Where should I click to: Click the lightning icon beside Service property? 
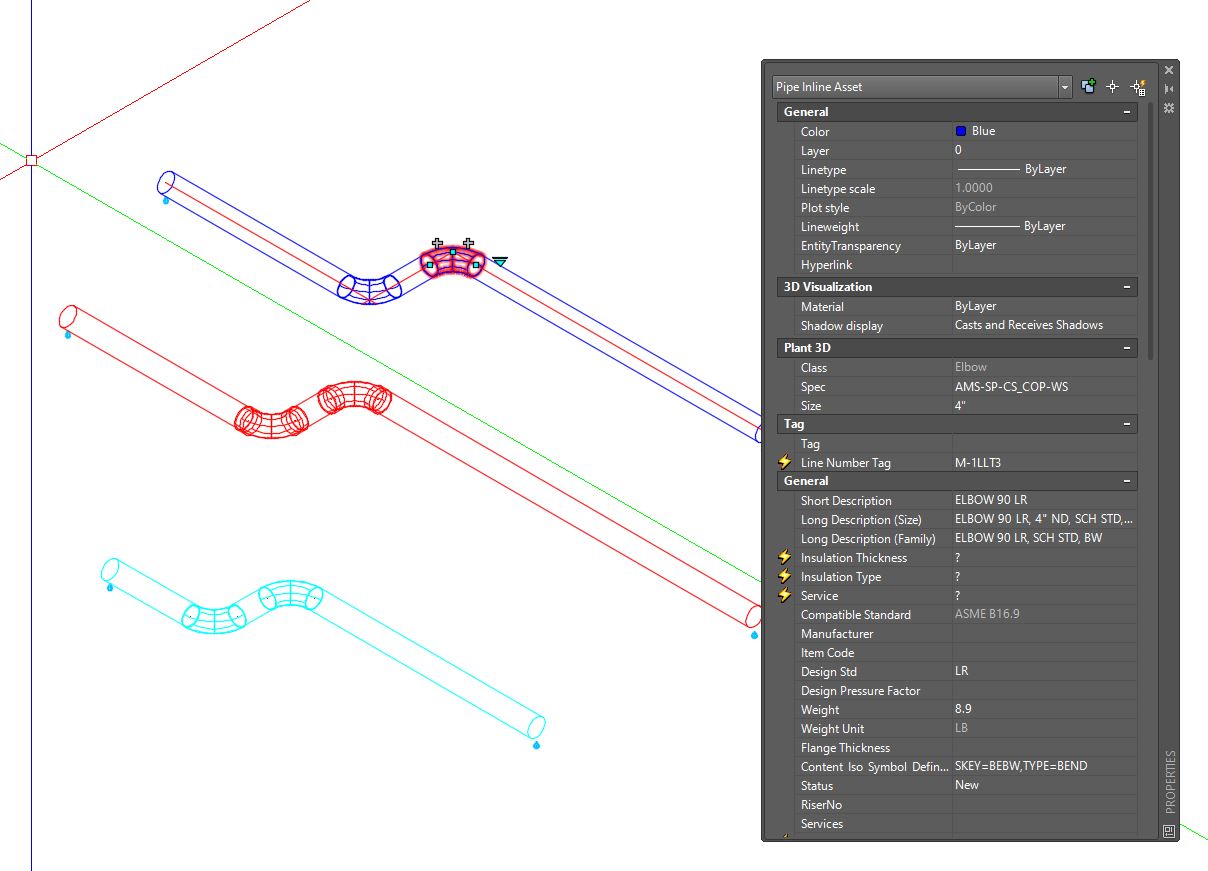784,595
